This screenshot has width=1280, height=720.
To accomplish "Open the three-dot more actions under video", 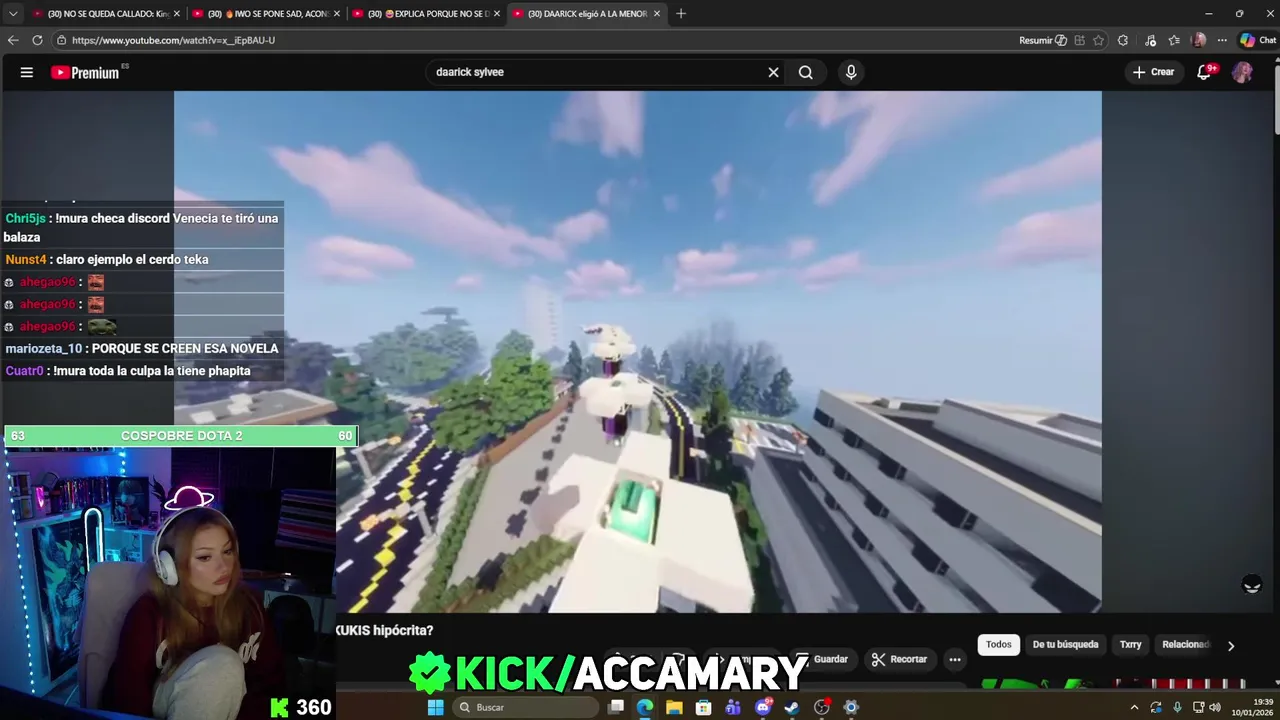I will click(955, 659).
